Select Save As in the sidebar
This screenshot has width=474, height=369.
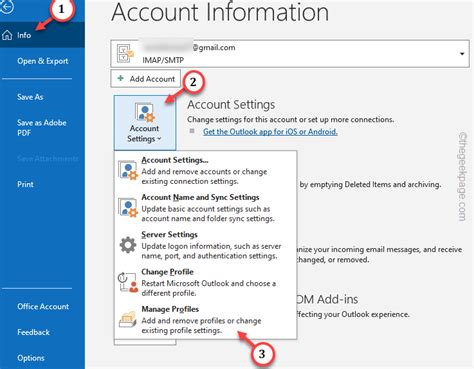pyautogui.click(x=30, y=97)
